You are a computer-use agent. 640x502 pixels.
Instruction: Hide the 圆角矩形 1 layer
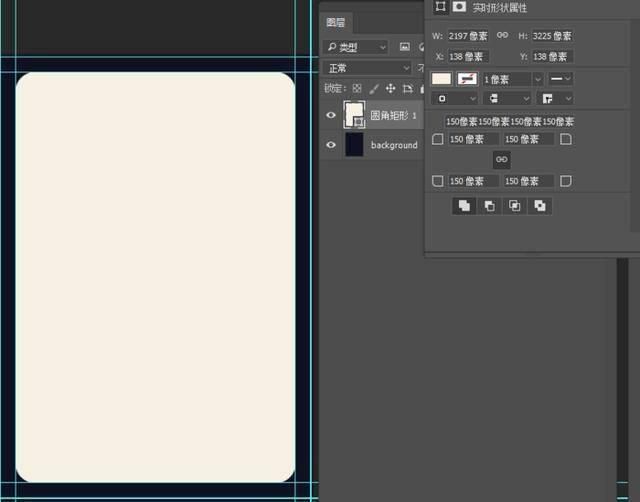[331, 115]
